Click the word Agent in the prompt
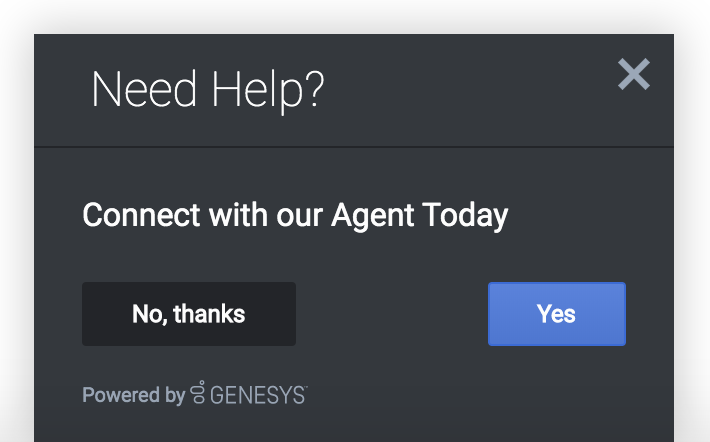Screen dimensions: 710x442 tap(373, 216)
